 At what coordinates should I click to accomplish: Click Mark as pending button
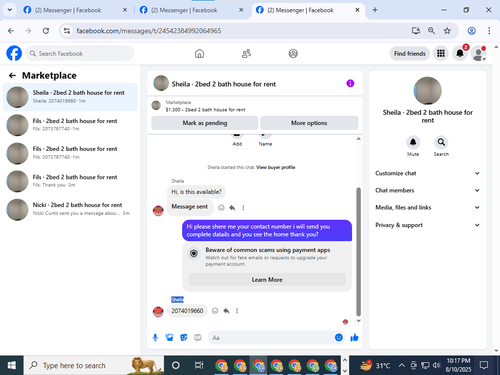coord(205,123)
